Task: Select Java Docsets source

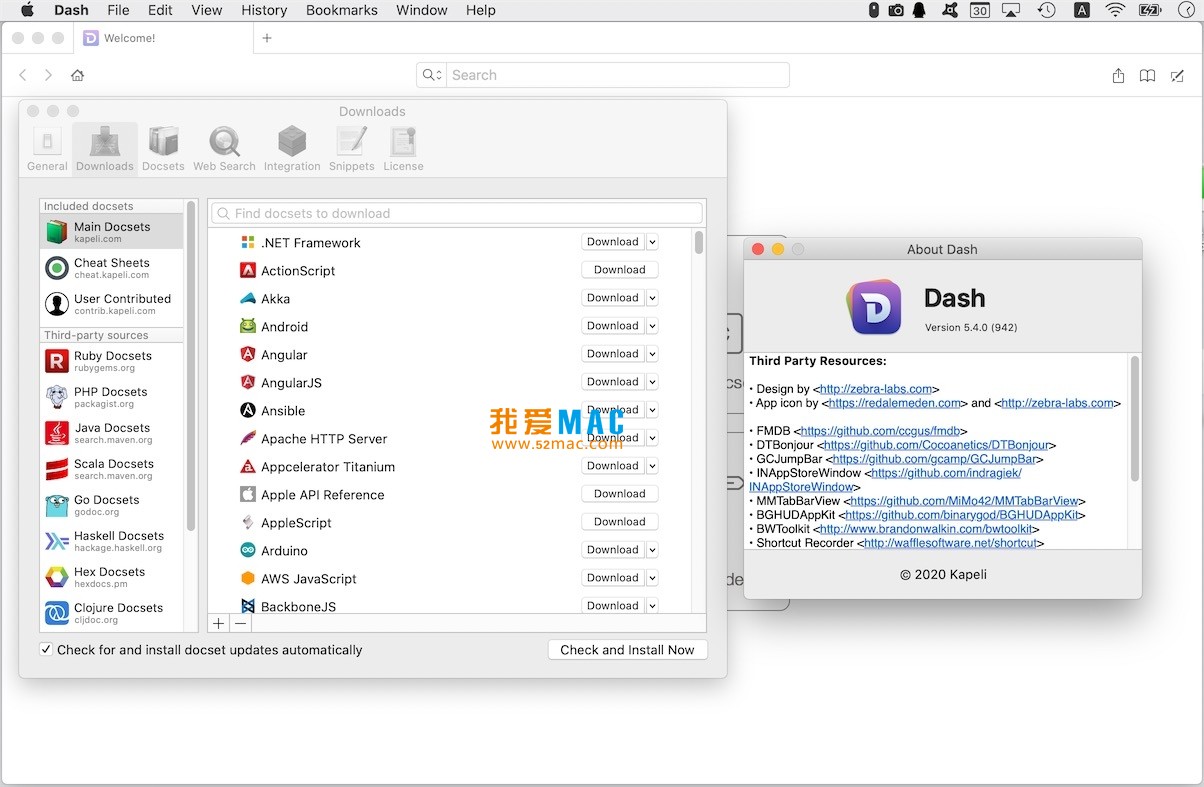Action: (112, 433)
